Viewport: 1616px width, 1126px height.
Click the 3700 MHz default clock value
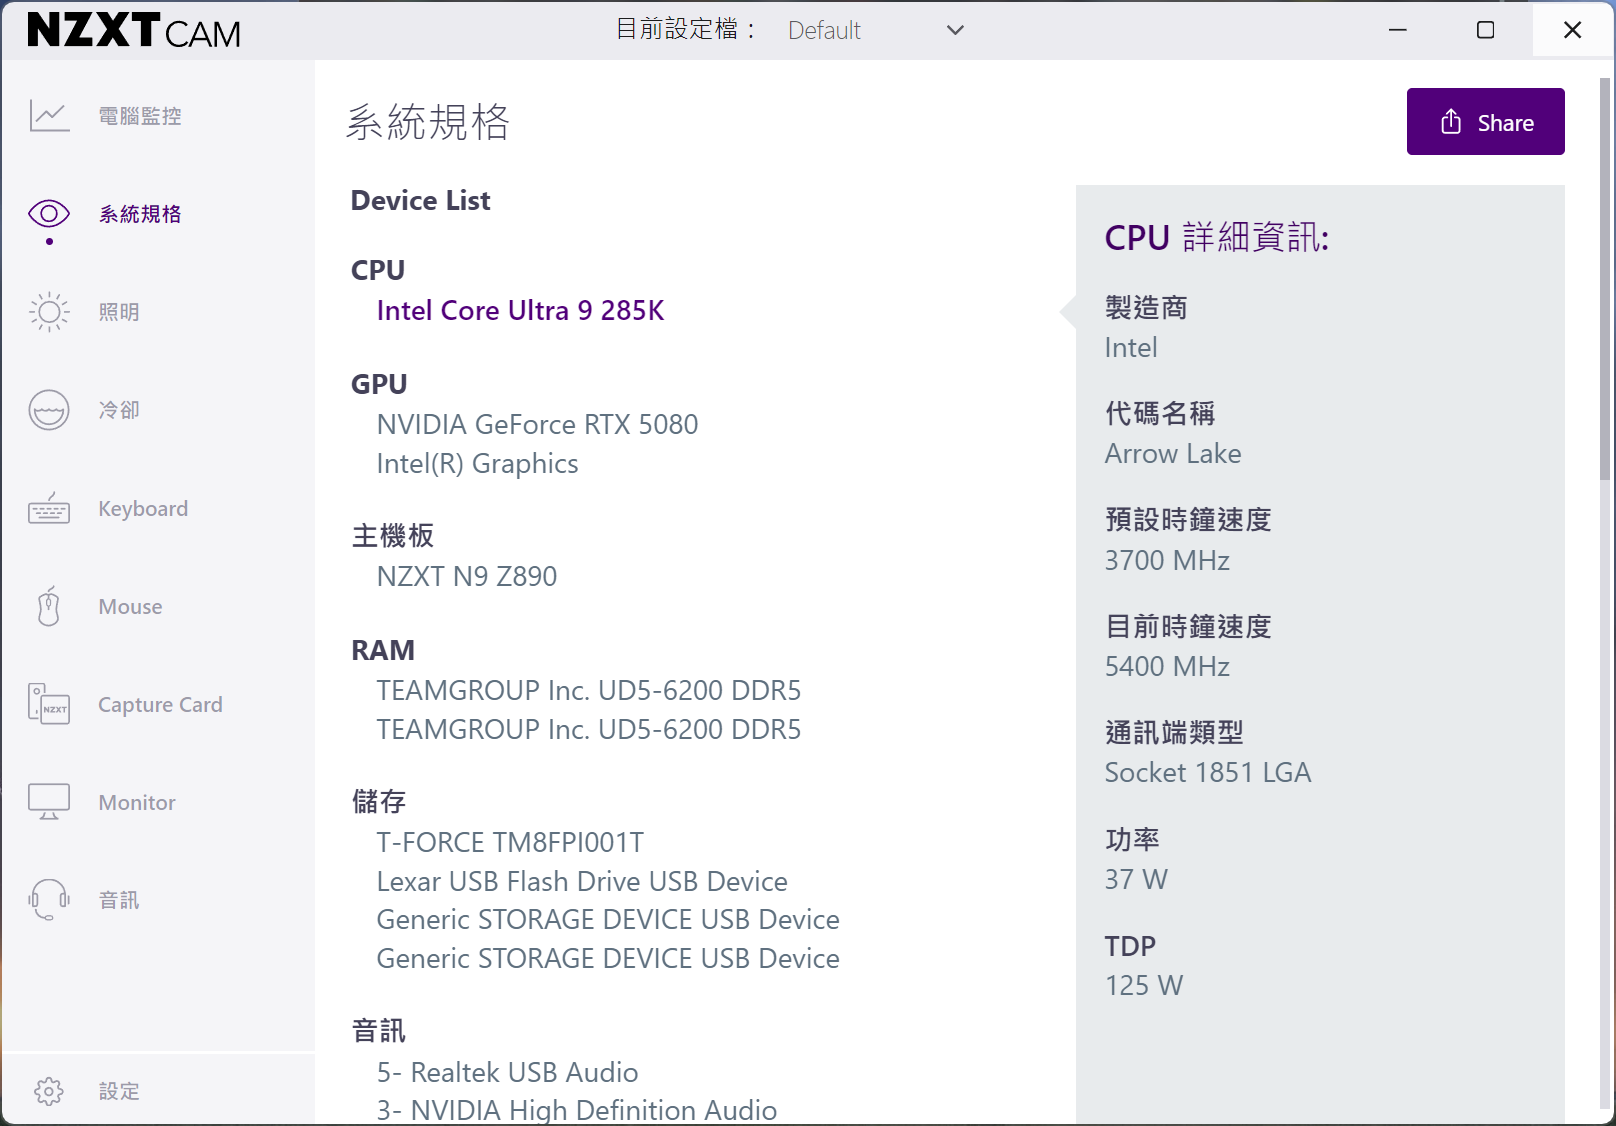pyautogui.click(x=1167, y=560)
